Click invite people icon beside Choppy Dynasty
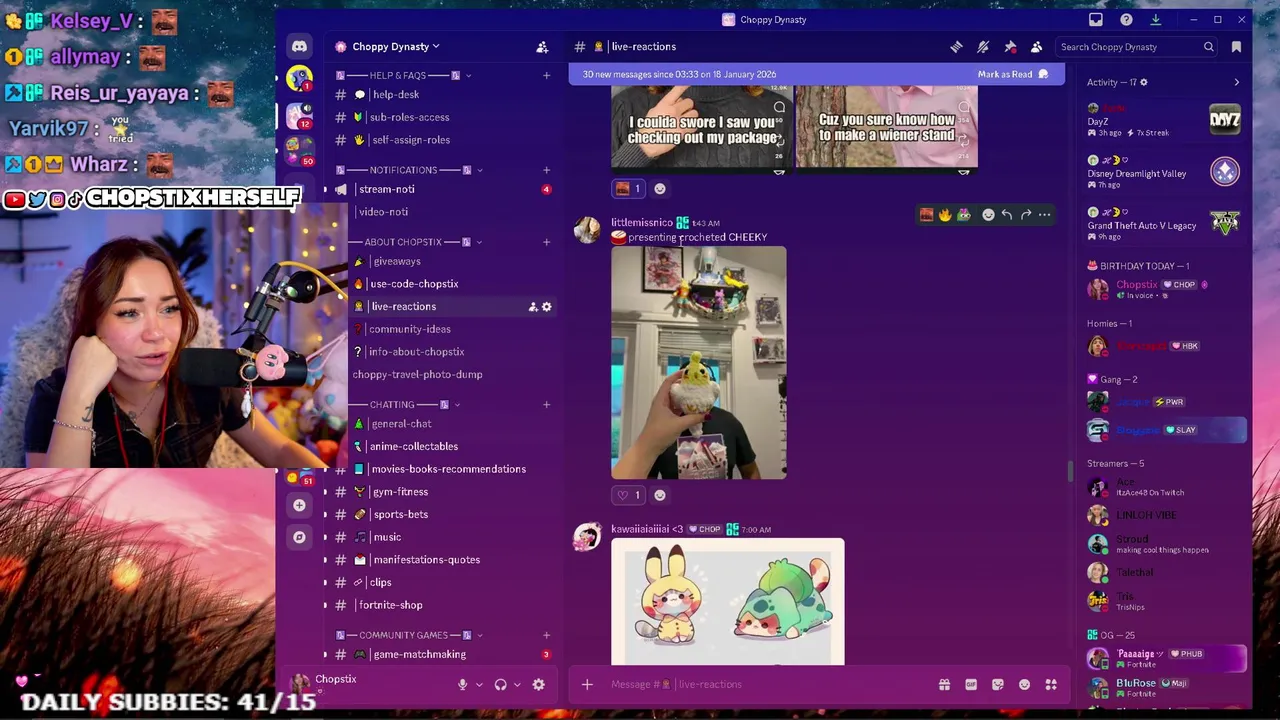1280x720 pixels. pos(542,47)
